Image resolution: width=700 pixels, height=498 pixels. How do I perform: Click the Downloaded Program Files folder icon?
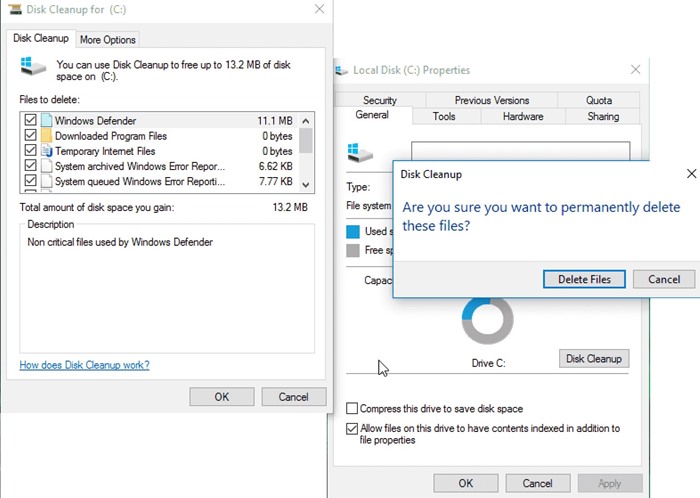click(46, 135)
